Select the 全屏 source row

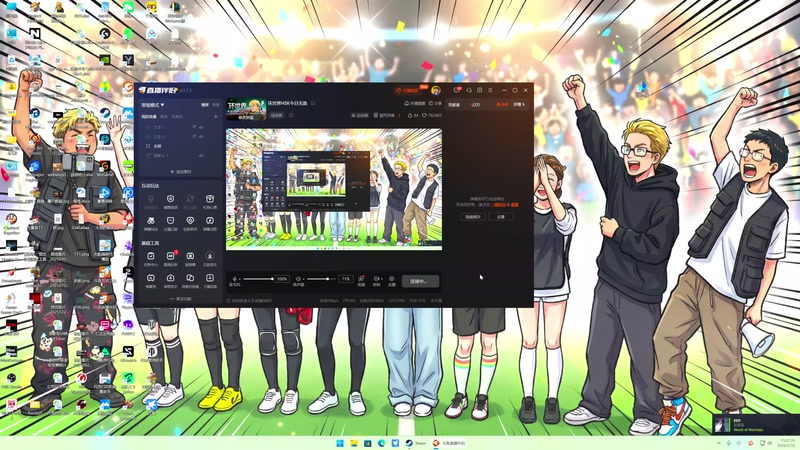point(180,146)
